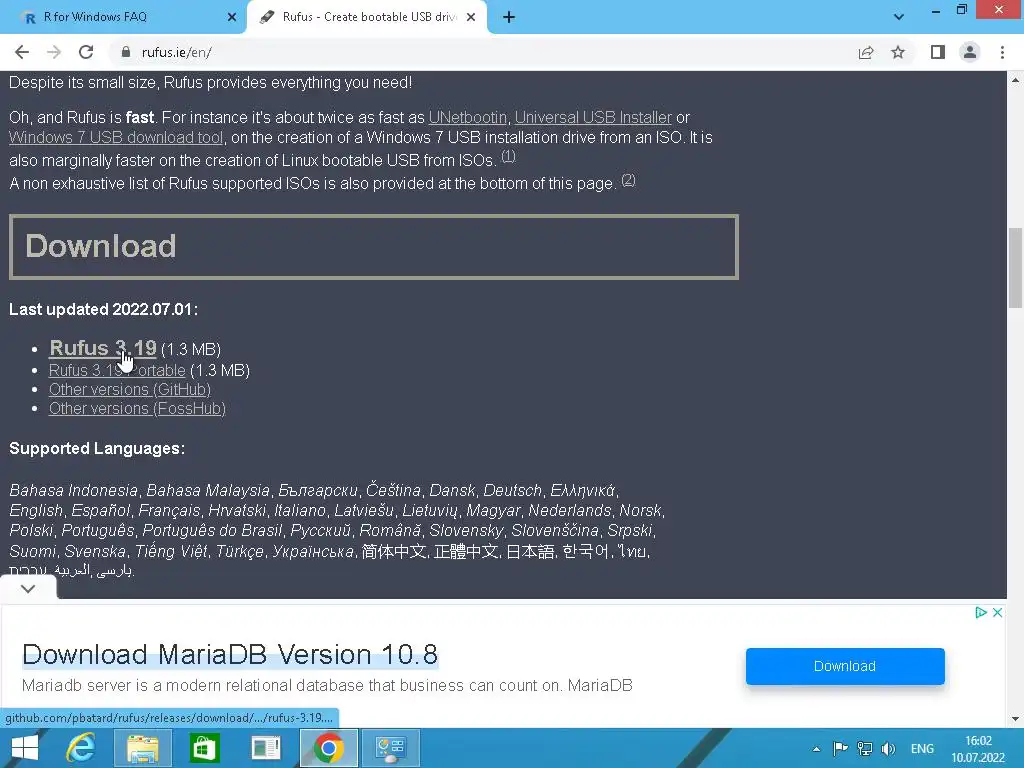Switch to Chrome in the taskbar
This screenshot has height=768, width=1024.
328,748
